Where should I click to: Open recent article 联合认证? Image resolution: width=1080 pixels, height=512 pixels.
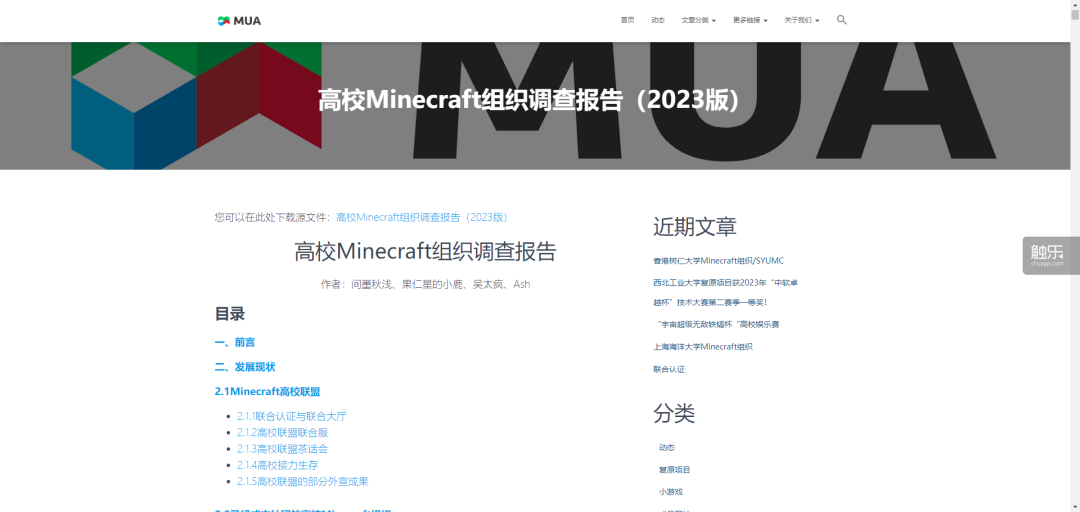pos(669,369)
